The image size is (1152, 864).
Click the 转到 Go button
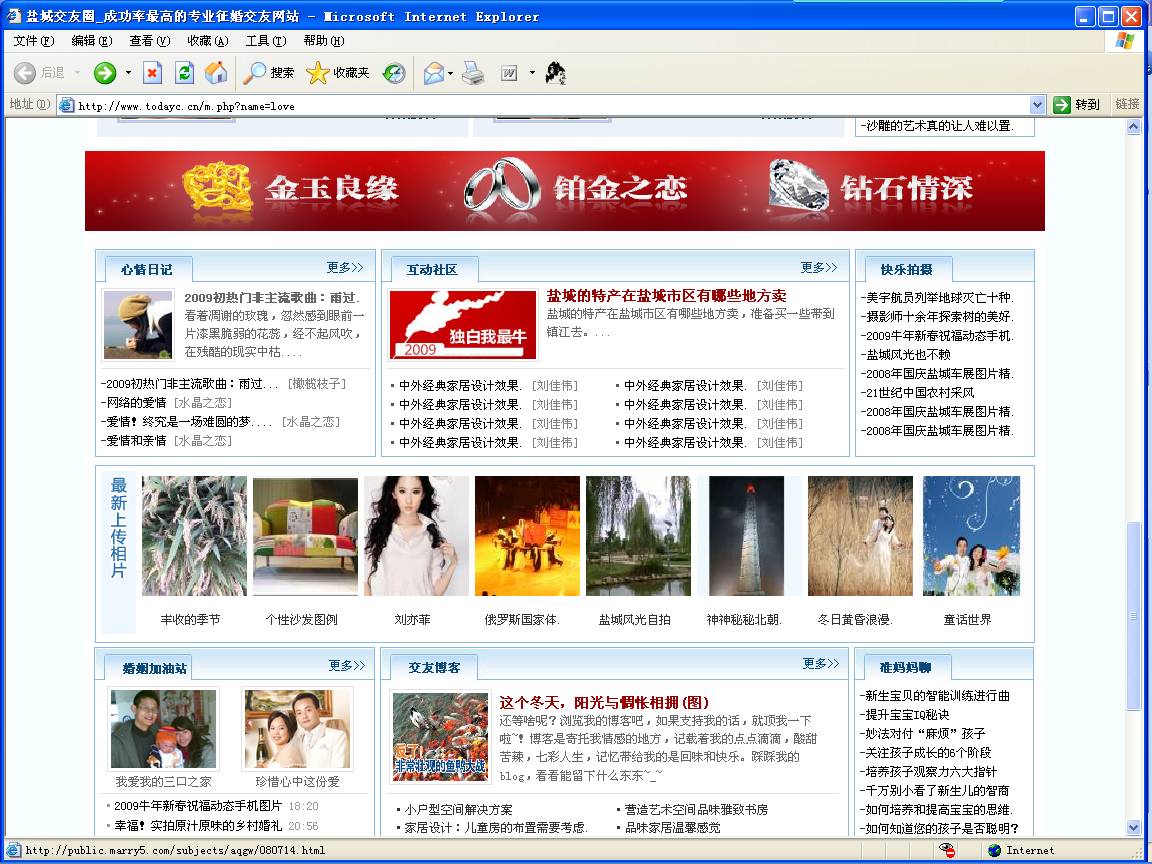1077,105
